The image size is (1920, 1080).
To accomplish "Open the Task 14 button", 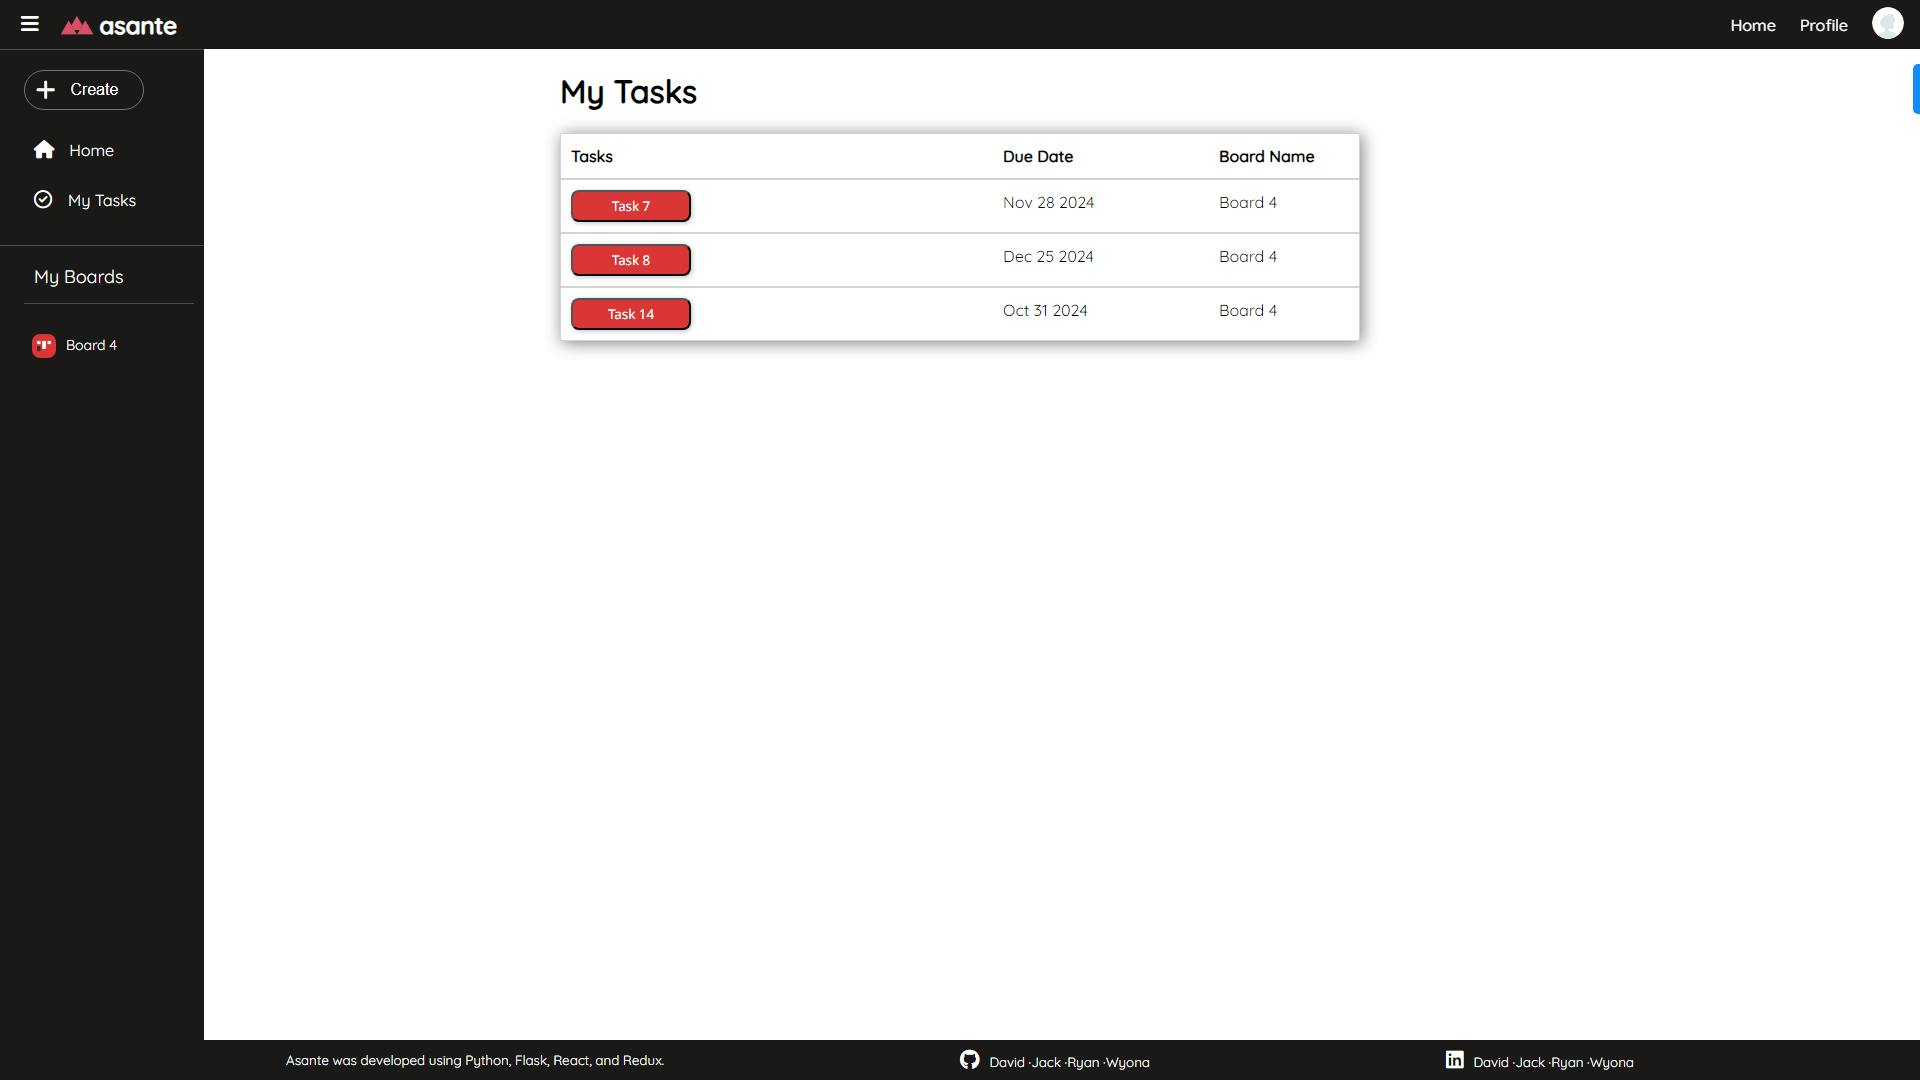I will (x=630, y=314).
